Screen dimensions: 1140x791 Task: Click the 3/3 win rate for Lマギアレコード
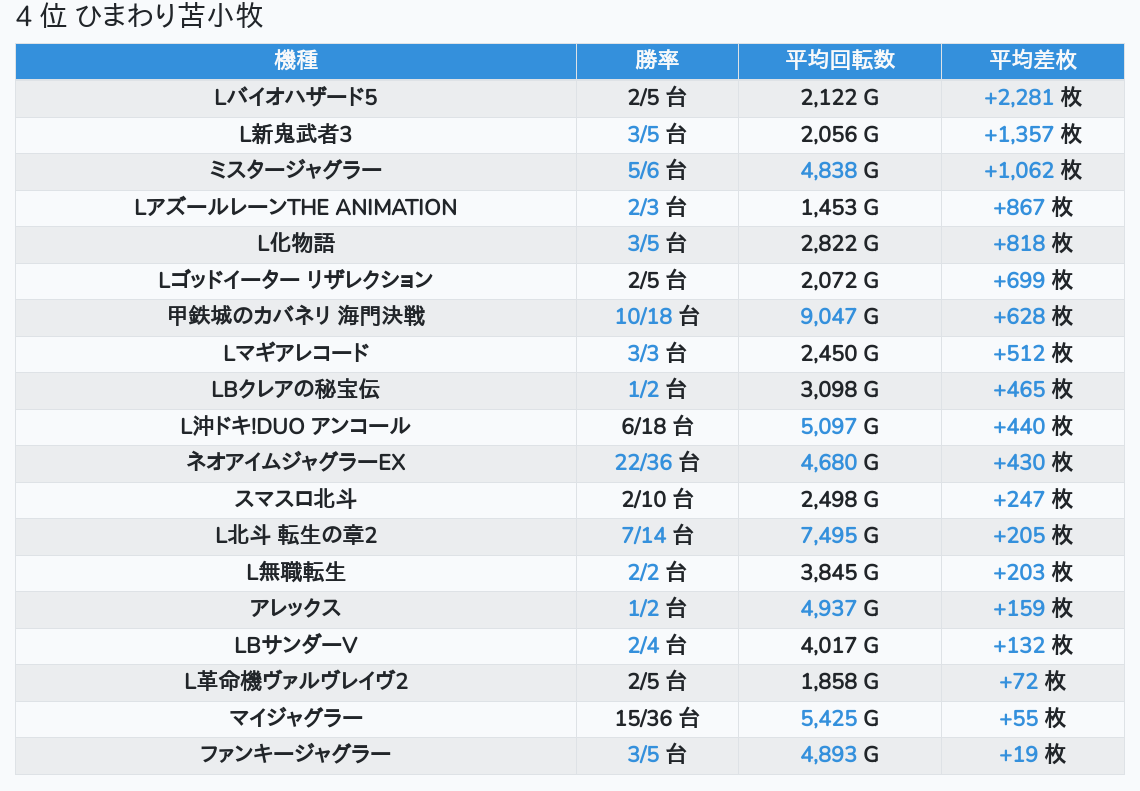pos(643,353)
